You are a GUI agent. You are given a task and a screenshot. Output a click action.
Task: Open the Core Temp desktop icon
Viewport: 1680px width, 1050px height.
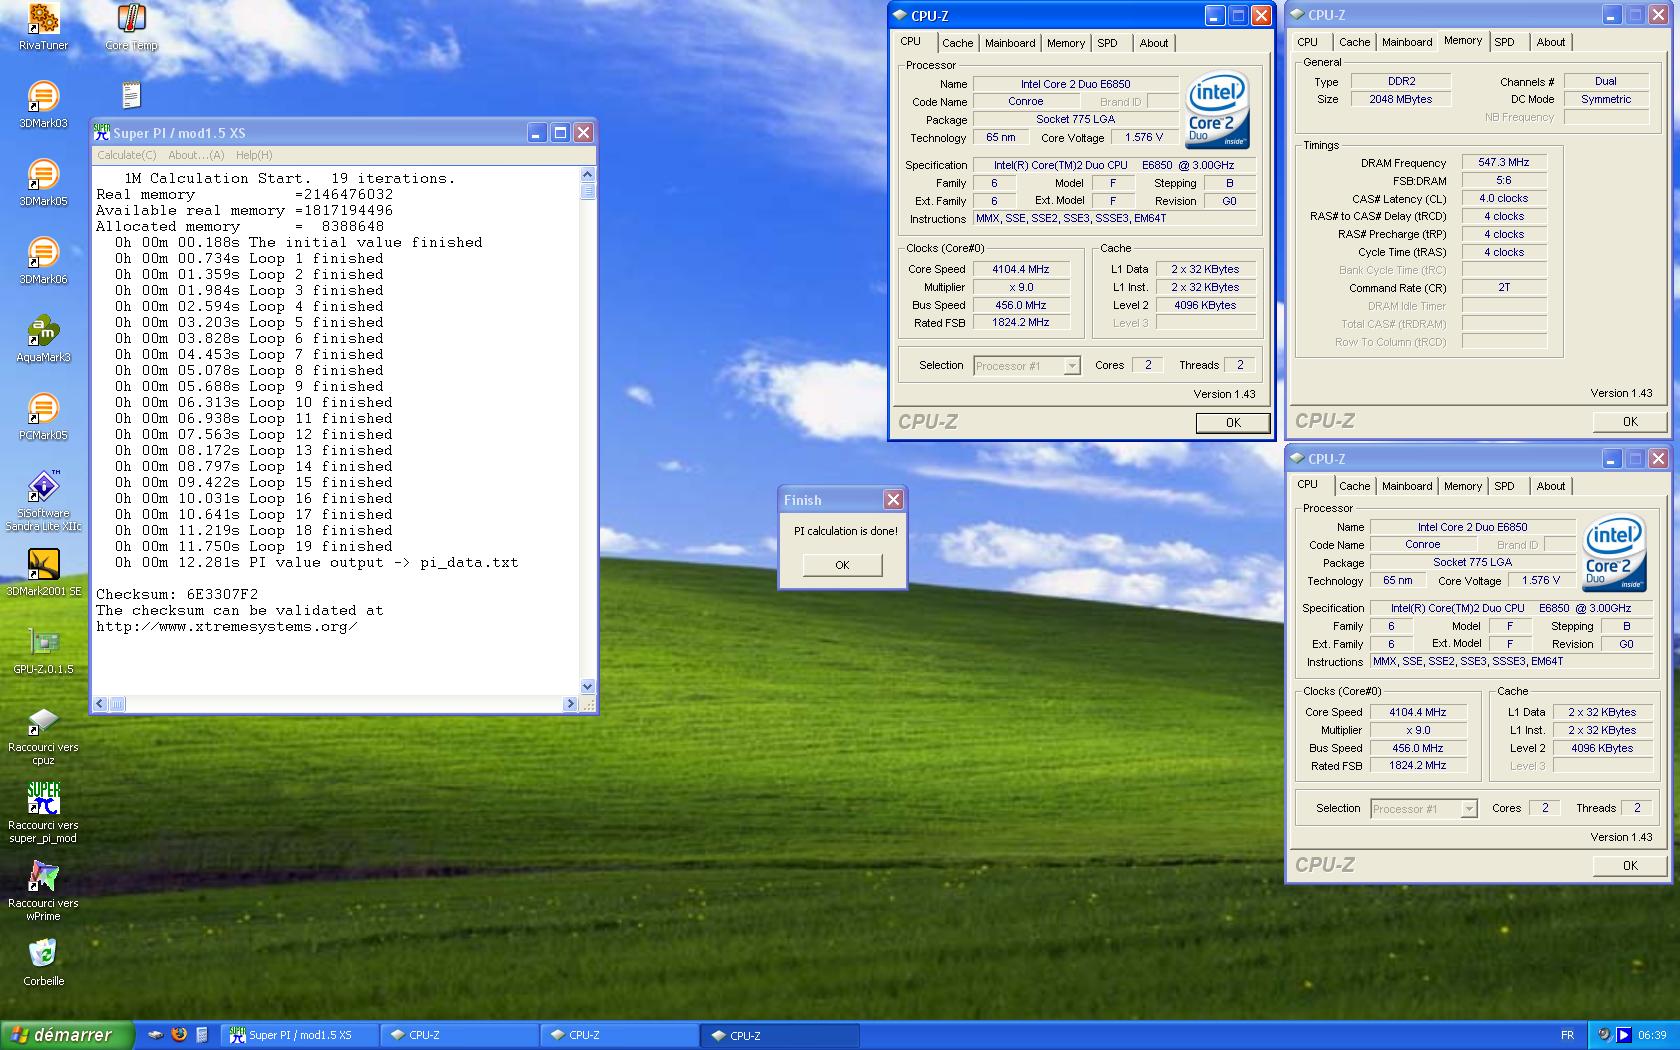pyautogui.click(x=131, y=26)
